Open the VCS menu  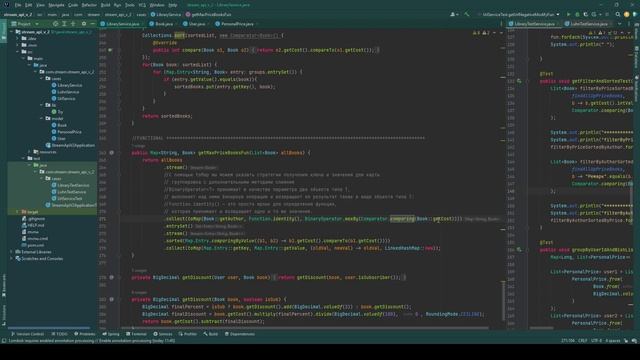142,5
